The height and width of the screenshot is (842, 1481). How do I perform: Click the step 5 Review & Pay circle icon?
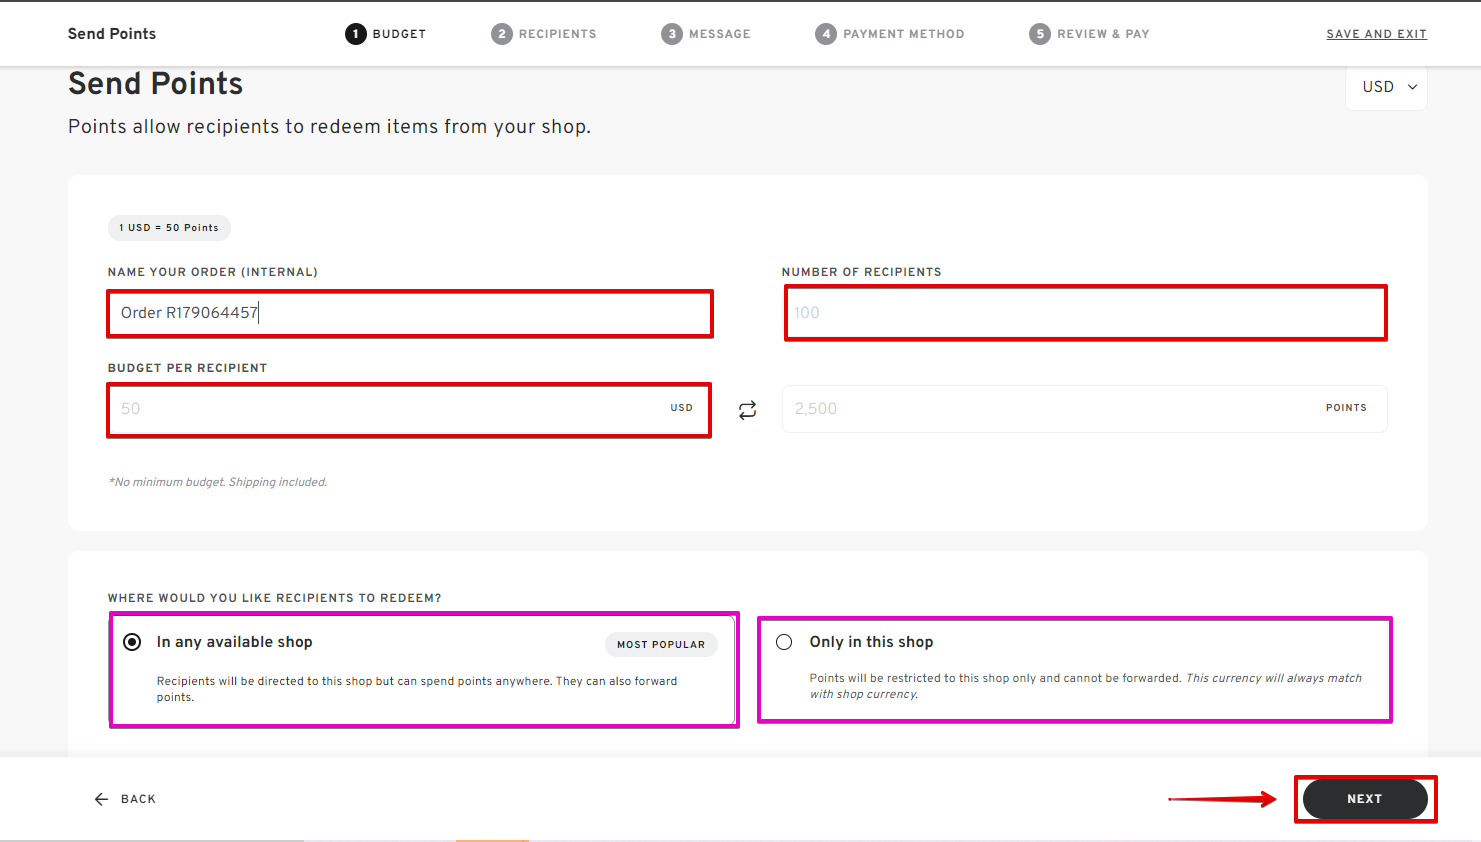point(1039,33)
